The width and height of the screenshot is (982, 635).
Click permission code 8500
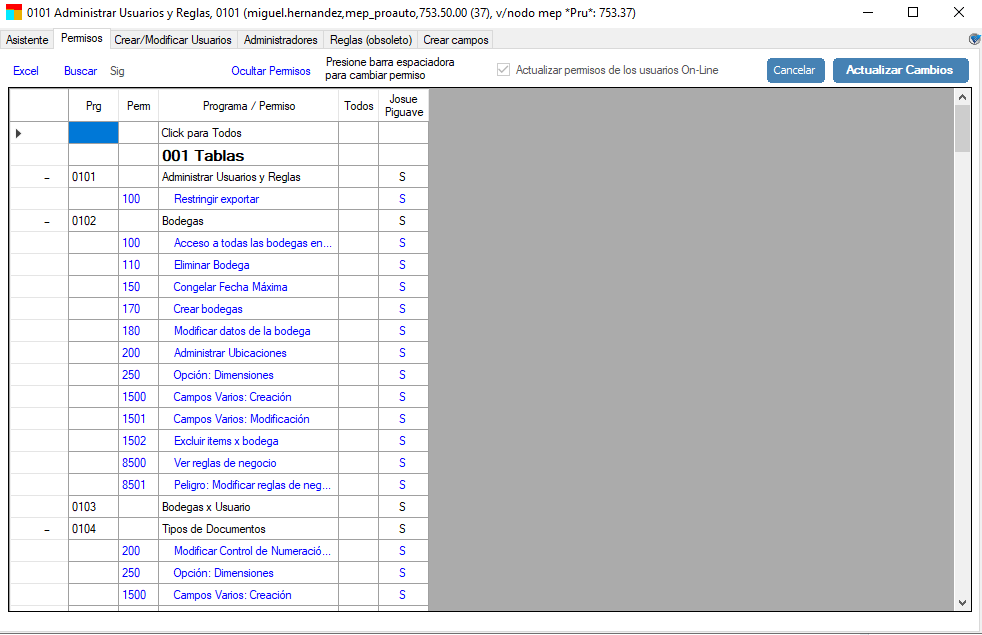[x=138, y=463]
